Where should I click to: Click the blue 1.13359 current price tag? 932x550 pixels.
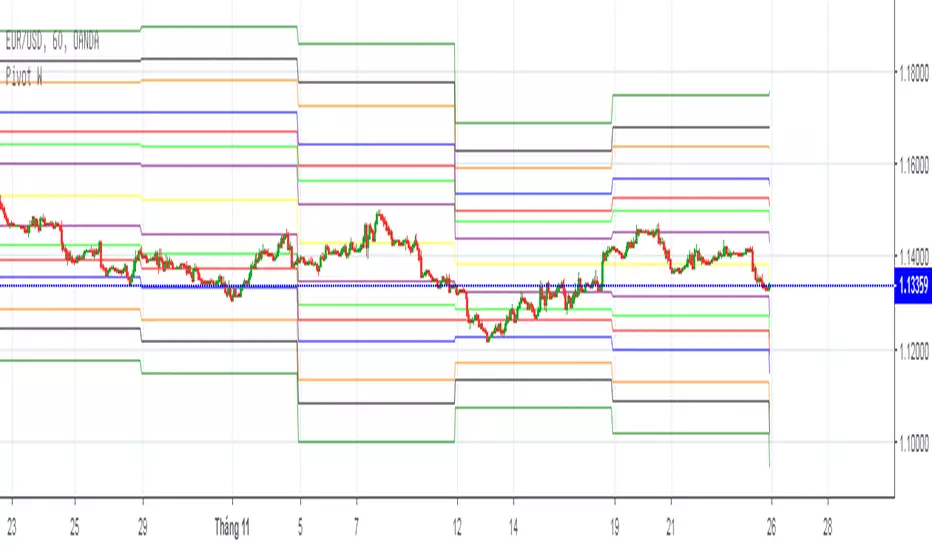pos(912,286)
